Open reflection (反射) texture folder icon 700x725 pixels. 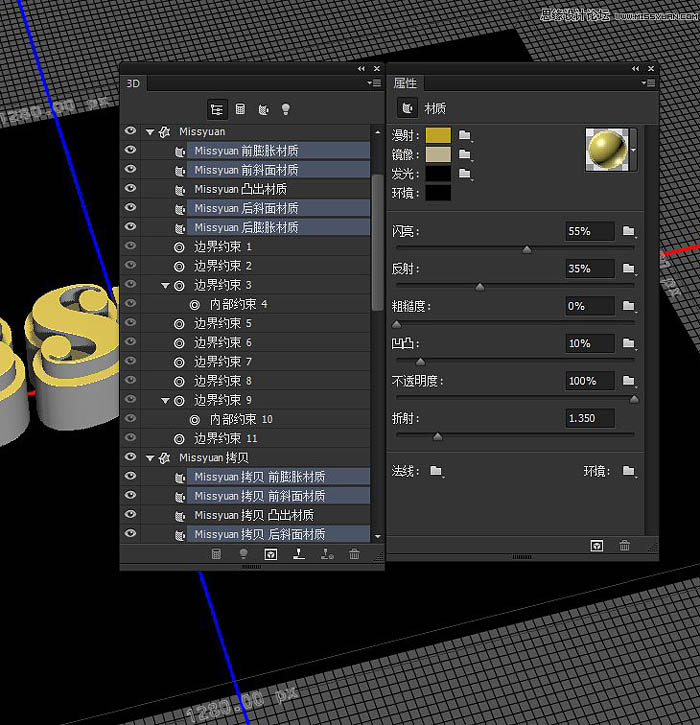tap(629, 268)
